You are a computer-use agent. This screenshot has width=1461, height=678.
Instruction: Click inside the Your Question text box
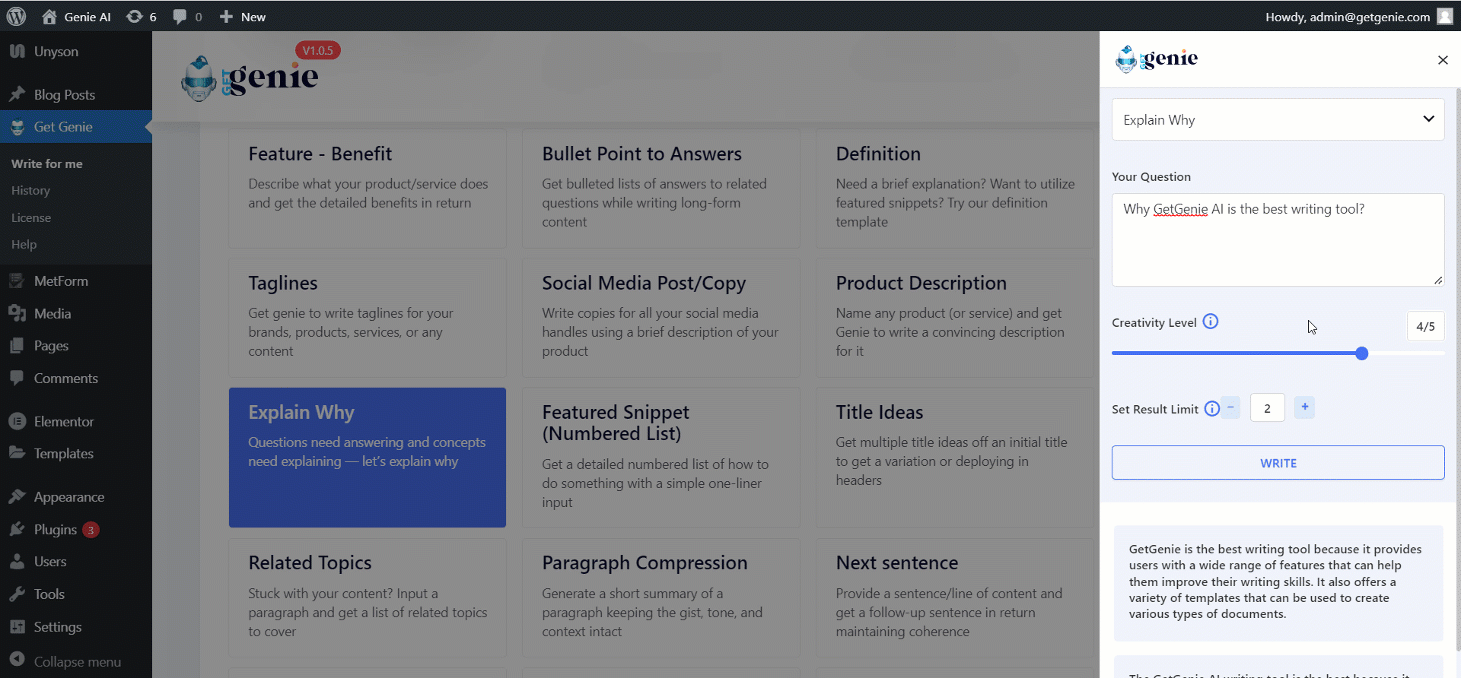point(1278,240)
